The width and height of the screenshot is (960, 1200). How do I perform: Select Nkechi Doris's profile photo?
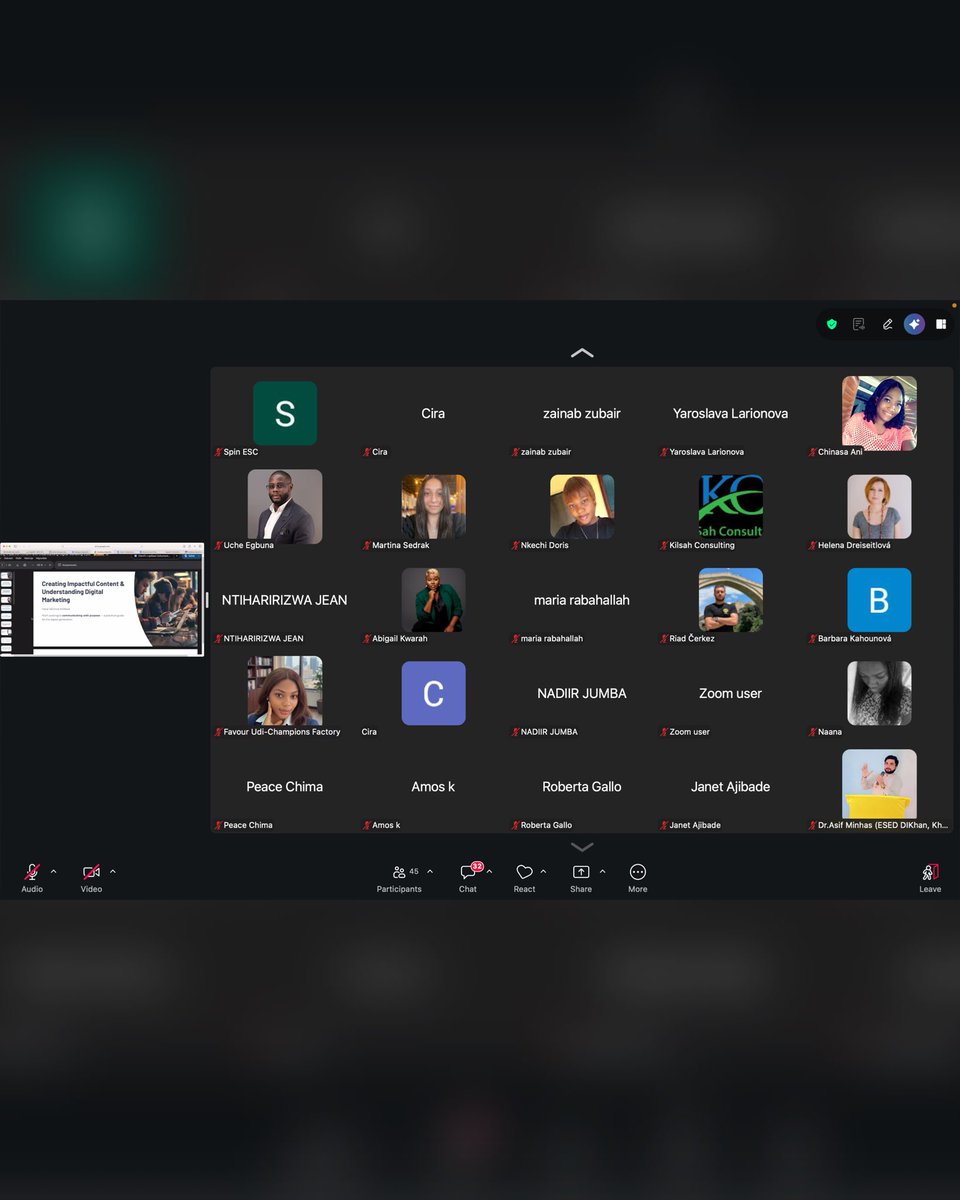click(582, 506)
